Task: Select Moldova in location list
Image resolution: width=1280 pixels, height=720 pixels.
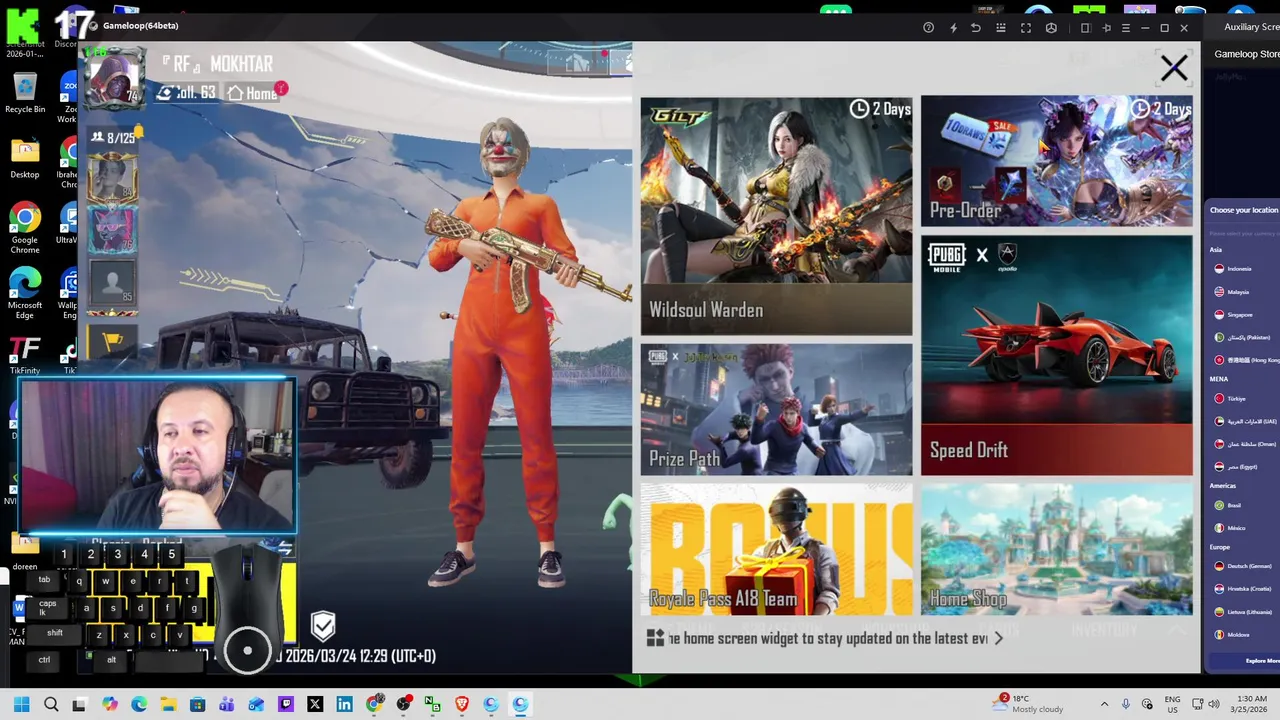Action: pyautogui.click(x=1232, y=635)
